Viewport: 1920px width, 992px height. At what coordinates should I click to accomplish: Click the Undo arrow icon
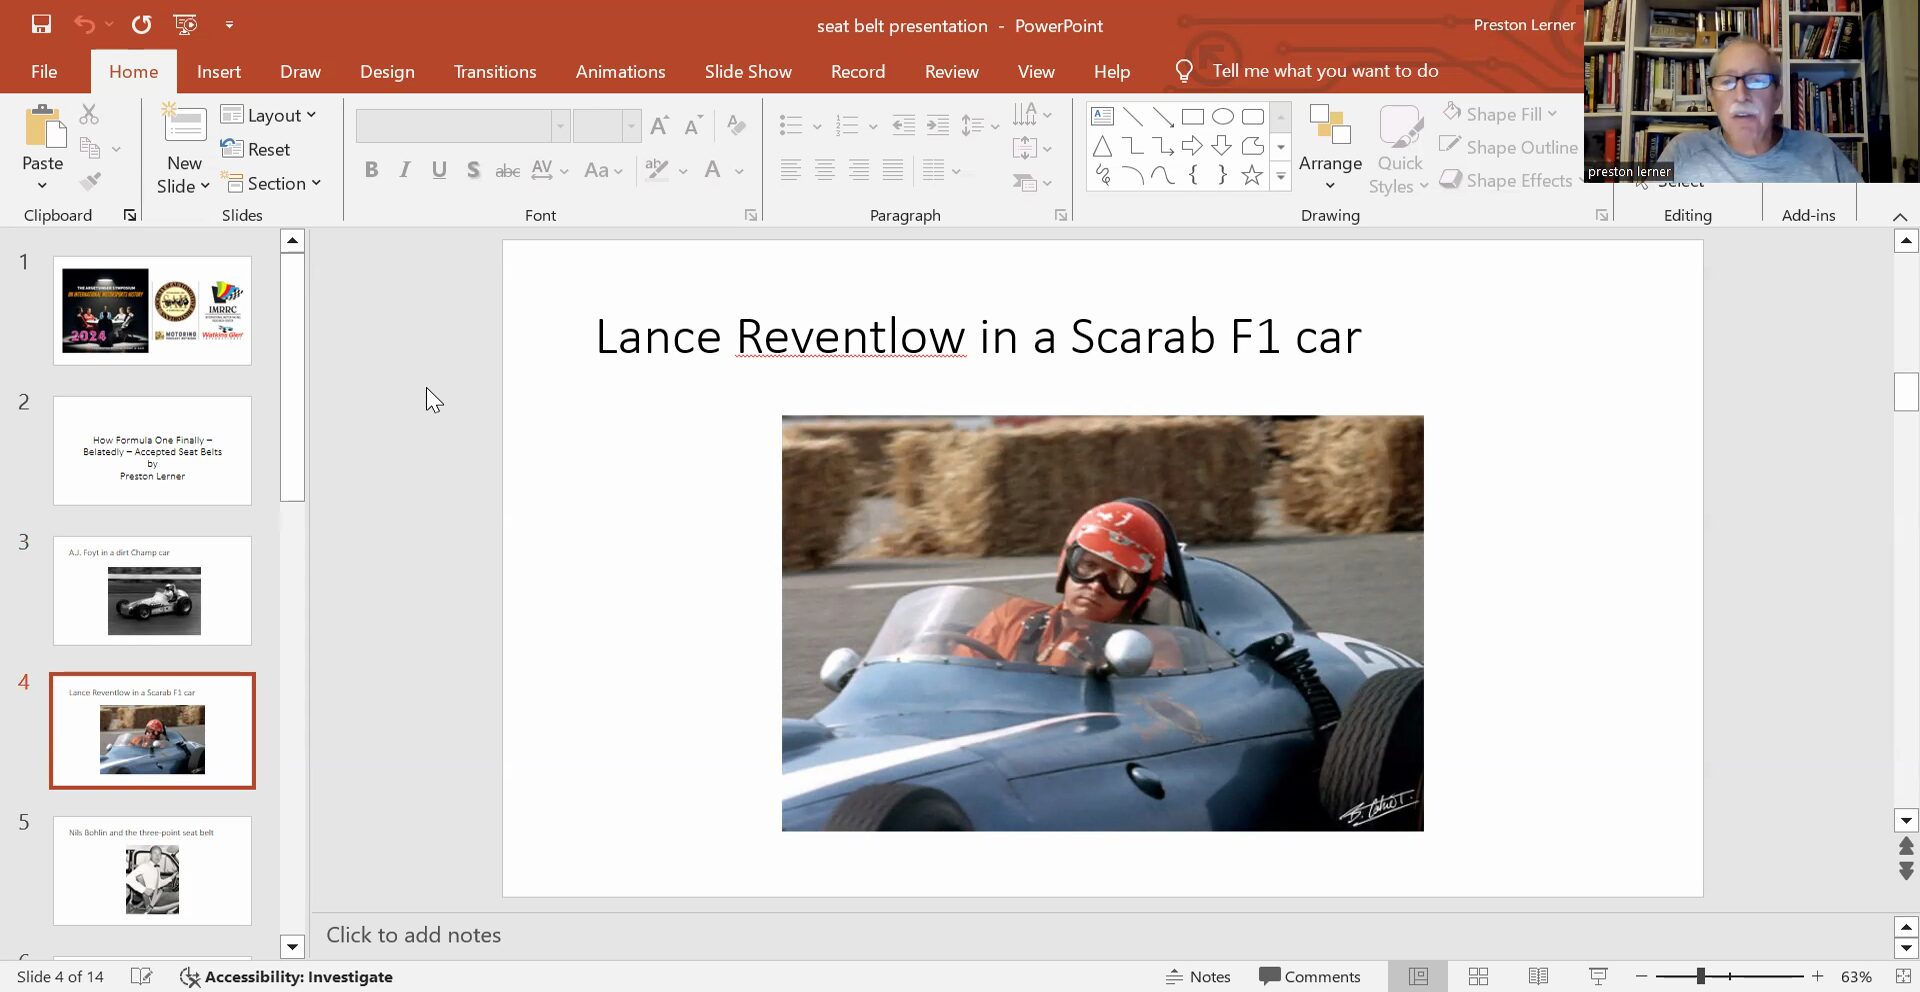[x=85, y=24]
